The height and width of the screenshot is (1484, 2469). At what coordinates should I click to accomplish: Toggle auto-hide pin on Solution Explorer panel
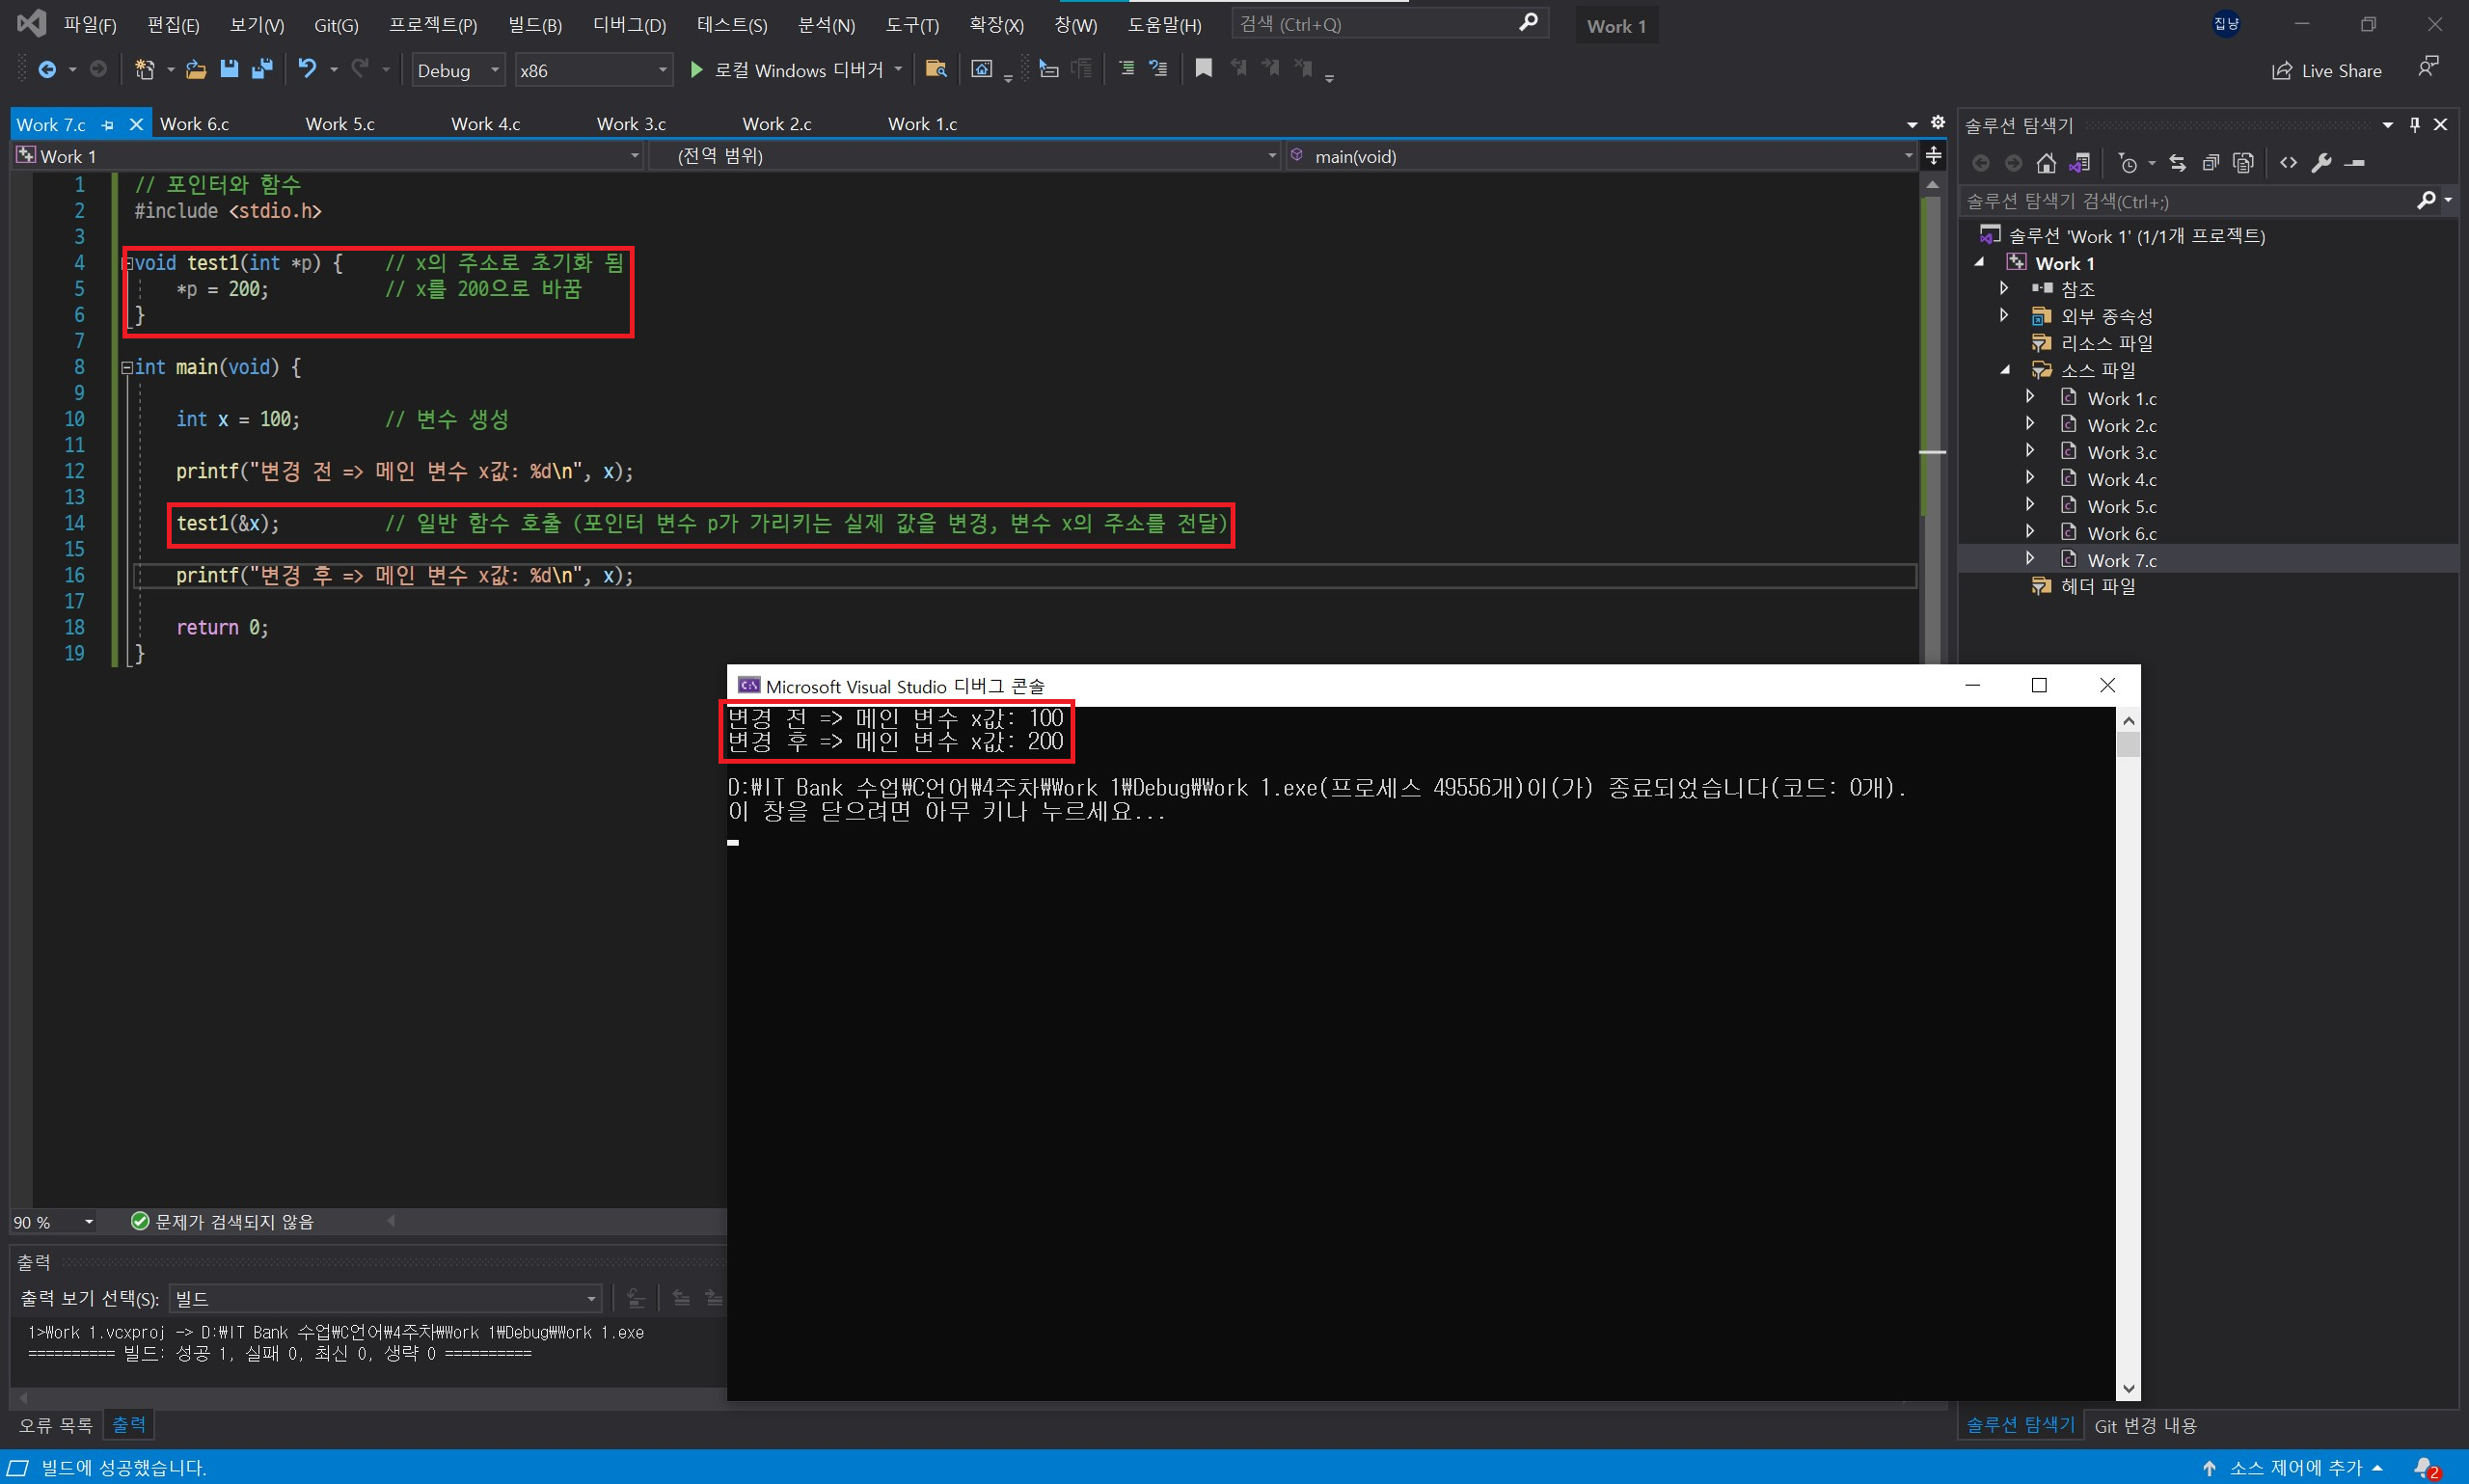coord(2414,125)
